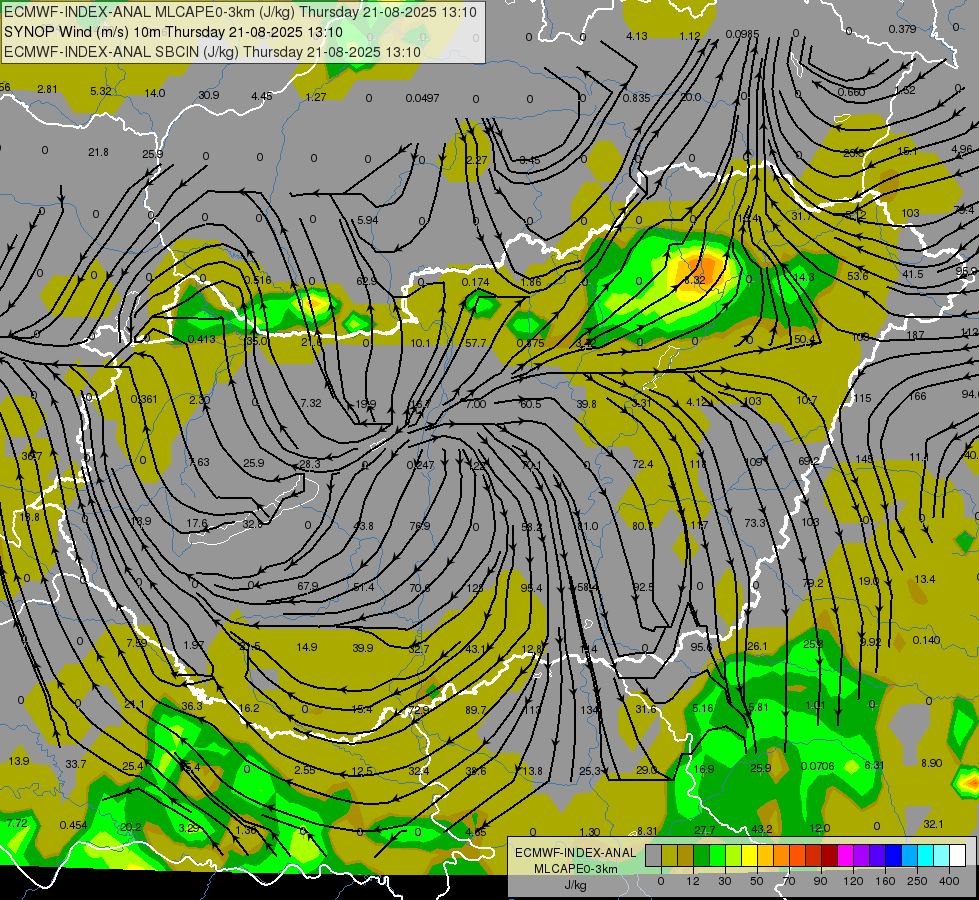Click the map value 67.9

pos(308,586)
